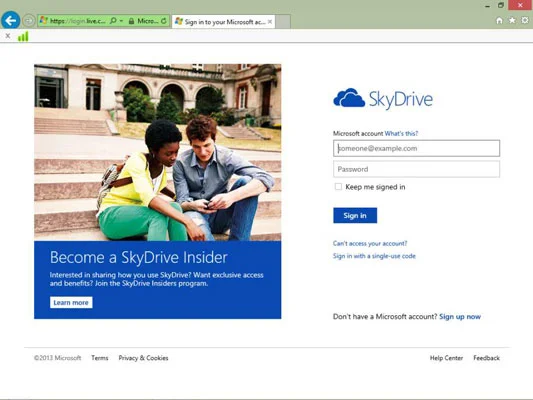
Task: Follow Can't access your account link
Action: [370, 243]
